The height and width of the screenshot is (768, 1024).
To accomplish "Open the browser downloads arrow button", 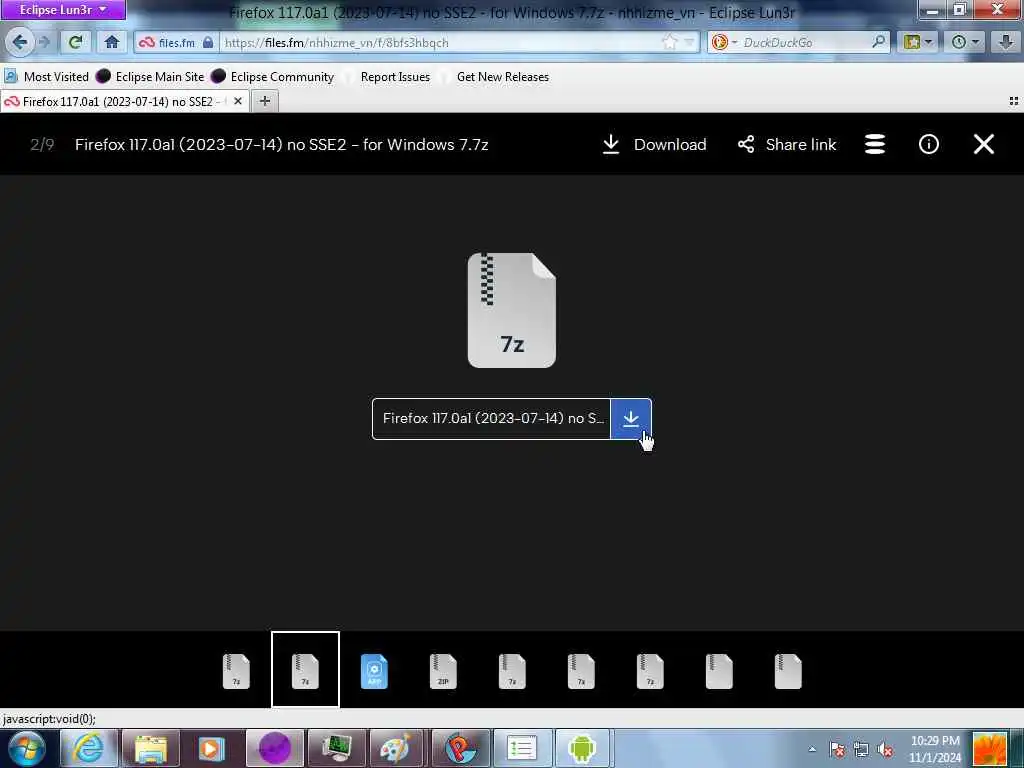I will click(x=1006, y=42).
